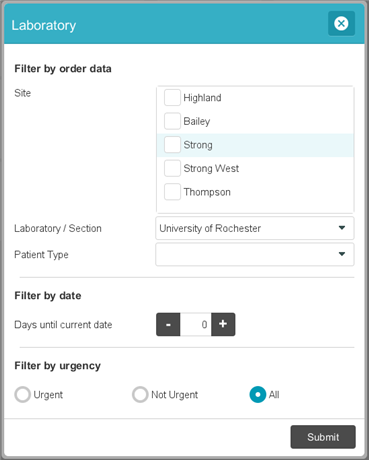
Task: Submit the laboratory filter form
Action: [x=323, y=437]
